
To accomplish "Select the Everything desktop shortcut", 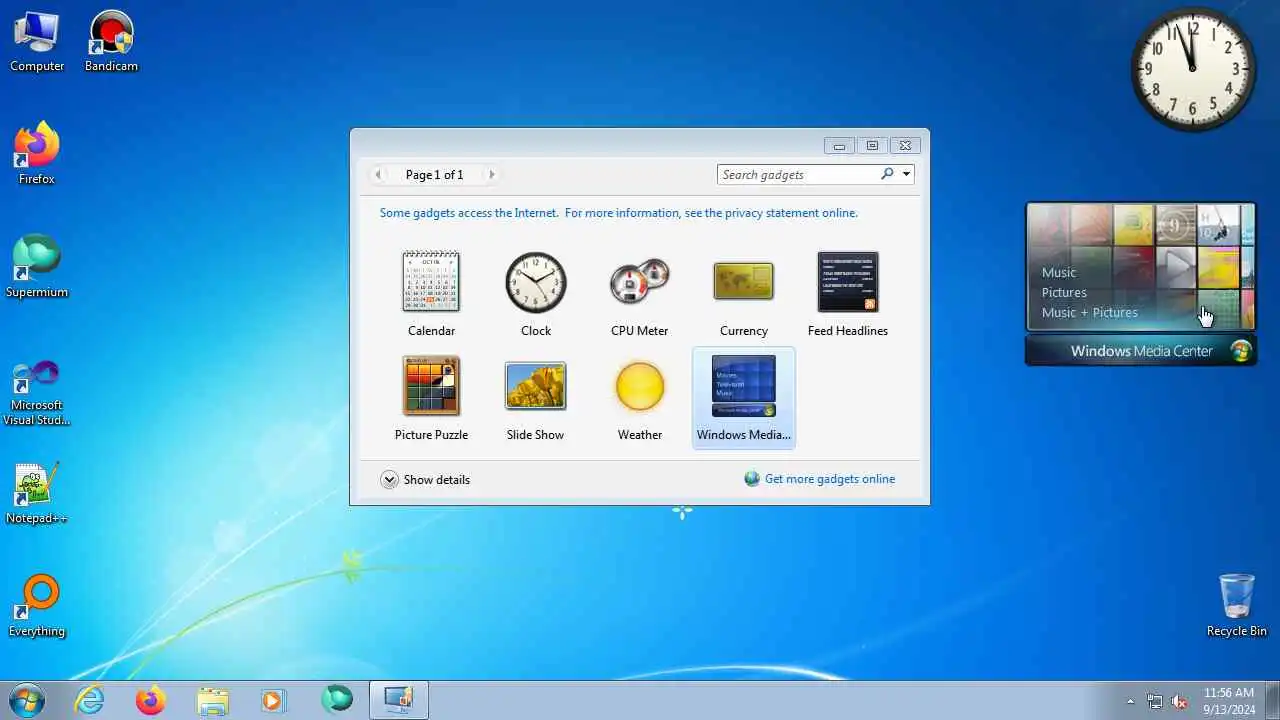I will [x=37, y=606].
